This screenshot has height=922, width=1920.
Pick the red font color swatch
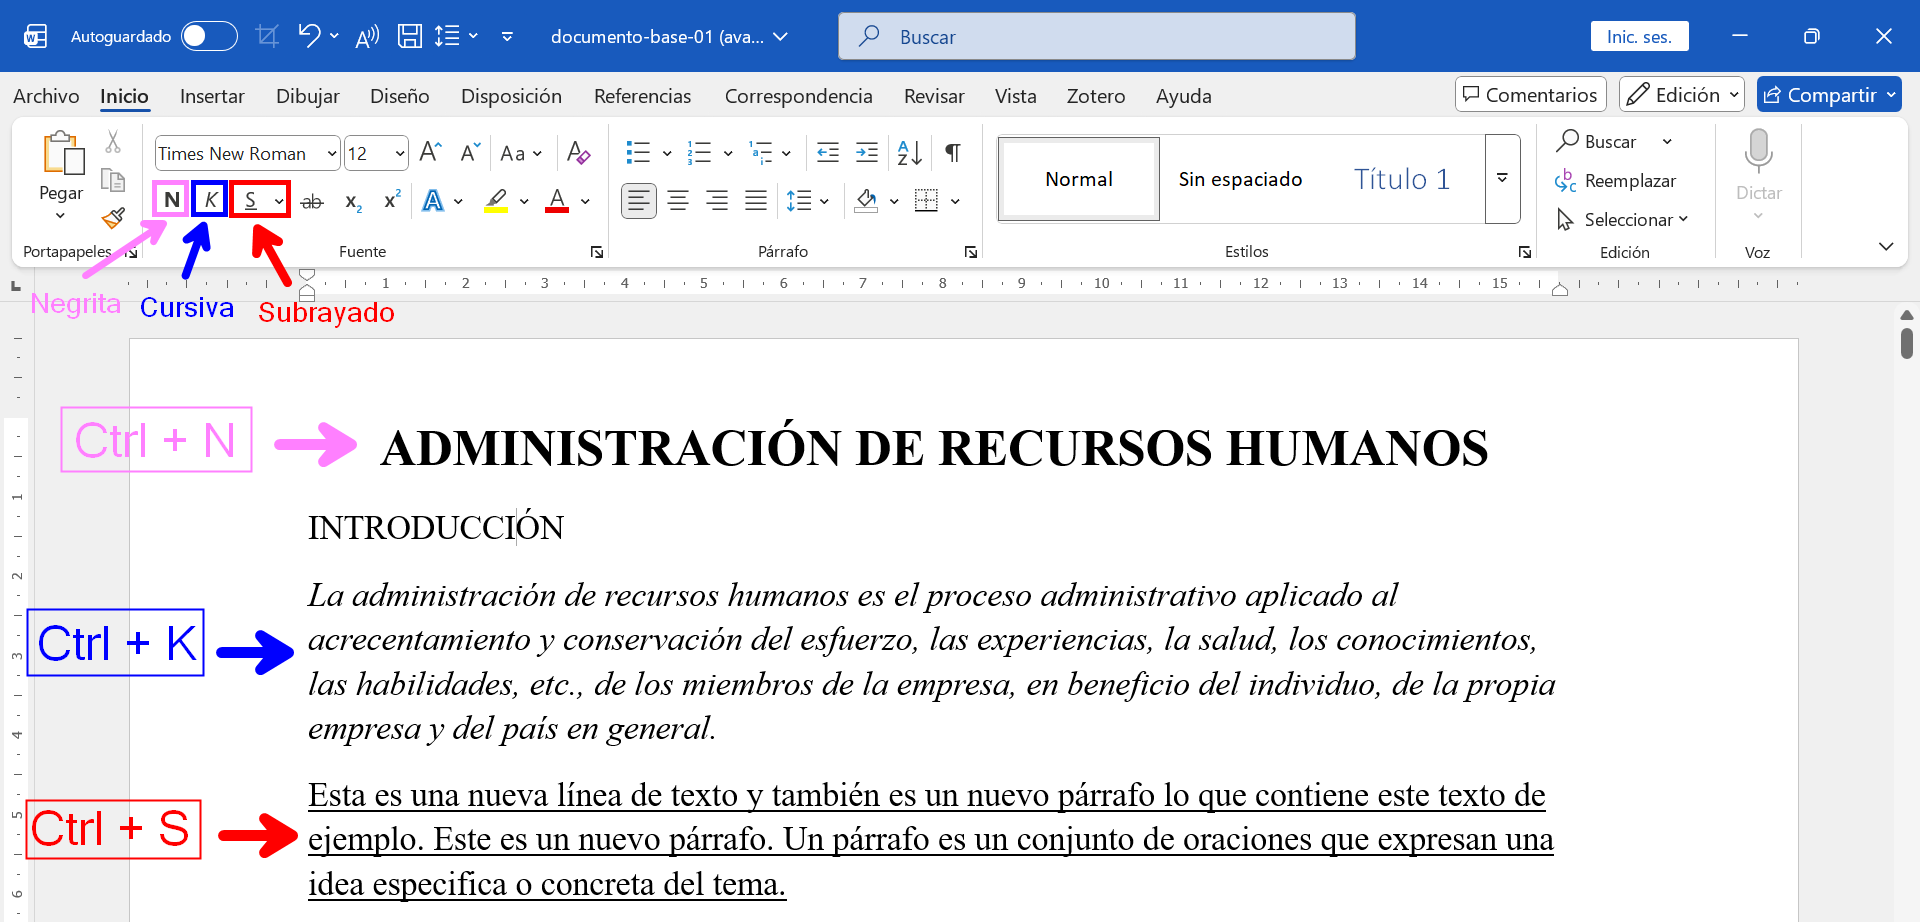[558, 200]
